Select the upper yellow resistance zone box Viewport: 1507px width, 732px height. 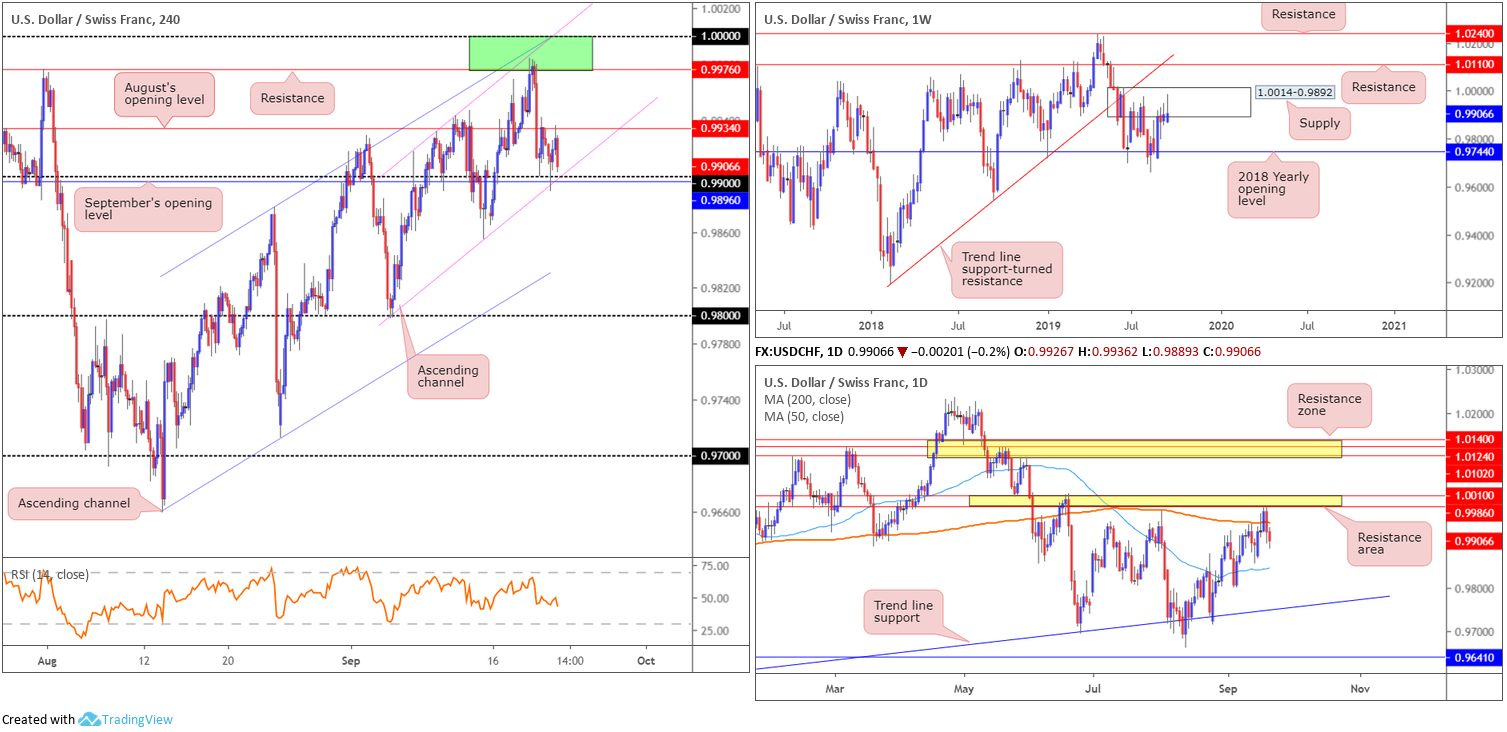click(1134, 448)
